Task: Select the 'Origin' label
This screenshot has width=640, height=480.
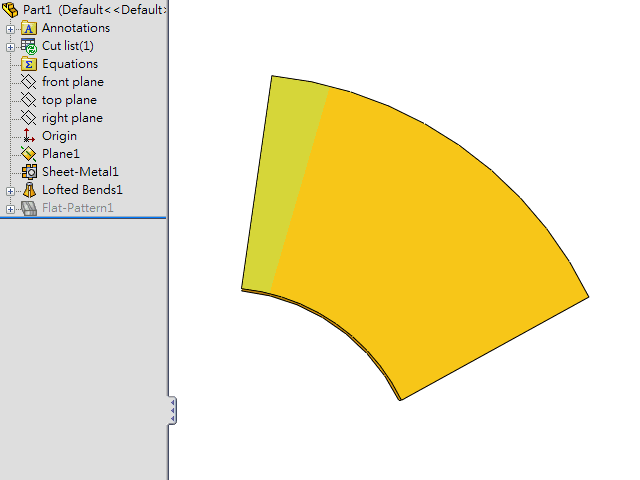Action: (60, 136)
